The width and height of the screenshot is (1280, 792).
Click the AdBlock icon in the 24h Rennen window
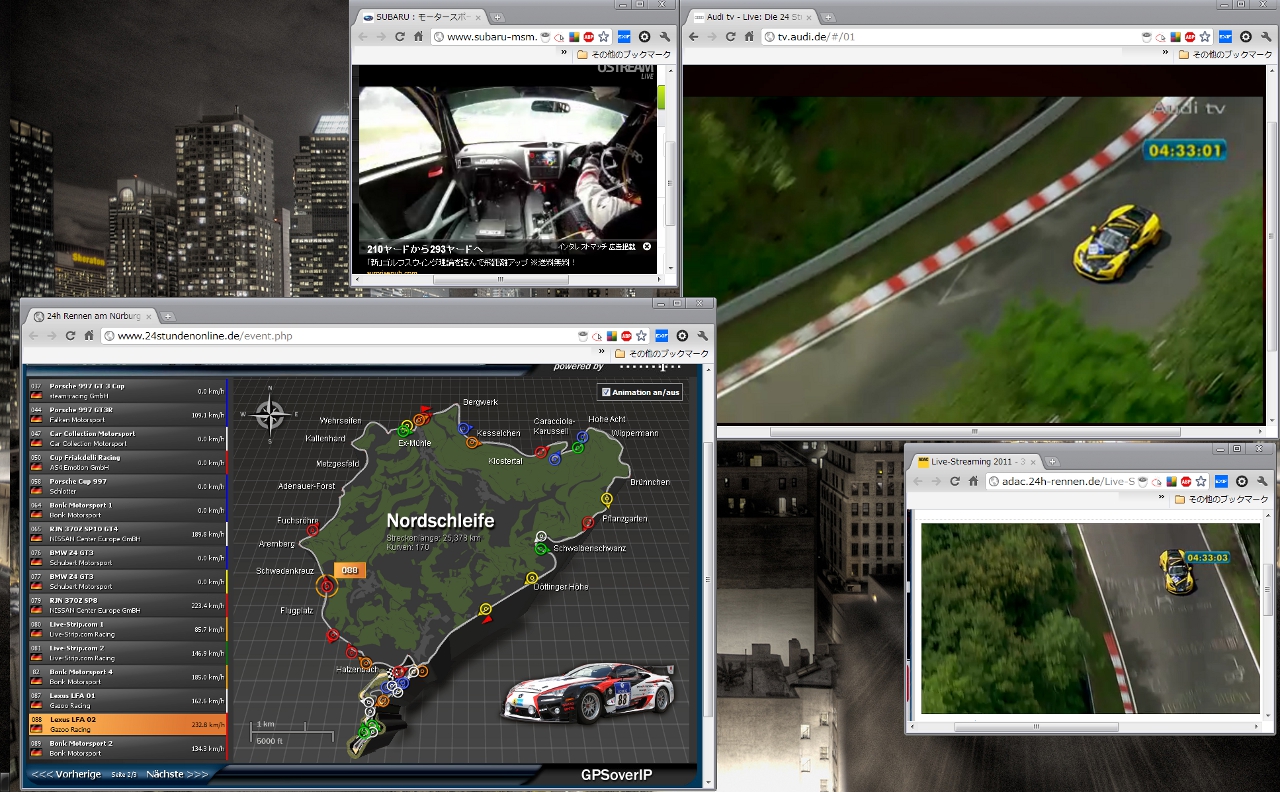(626, 335)
